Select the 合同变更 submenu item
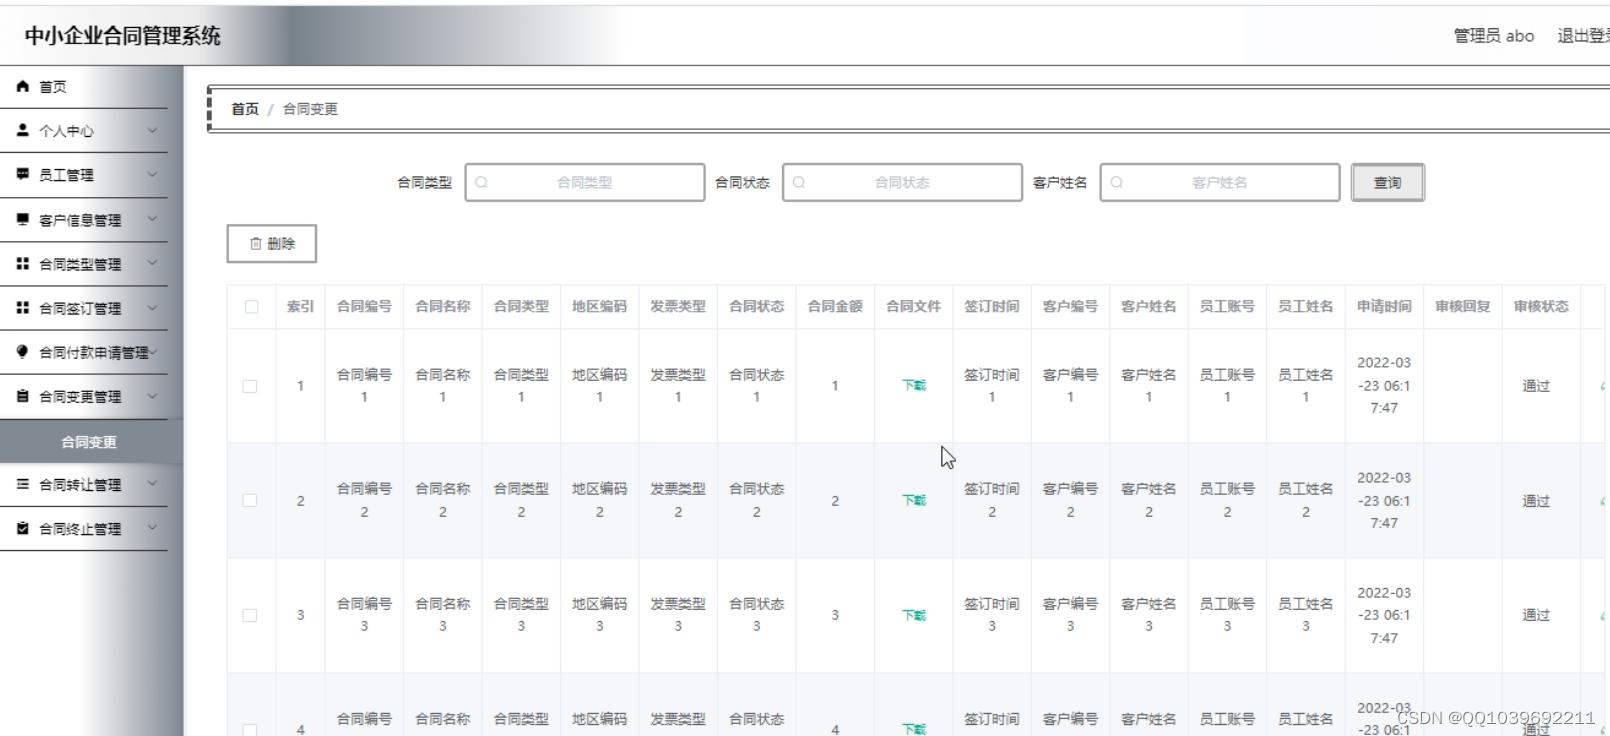1610x736 pixels. (89, 442)
